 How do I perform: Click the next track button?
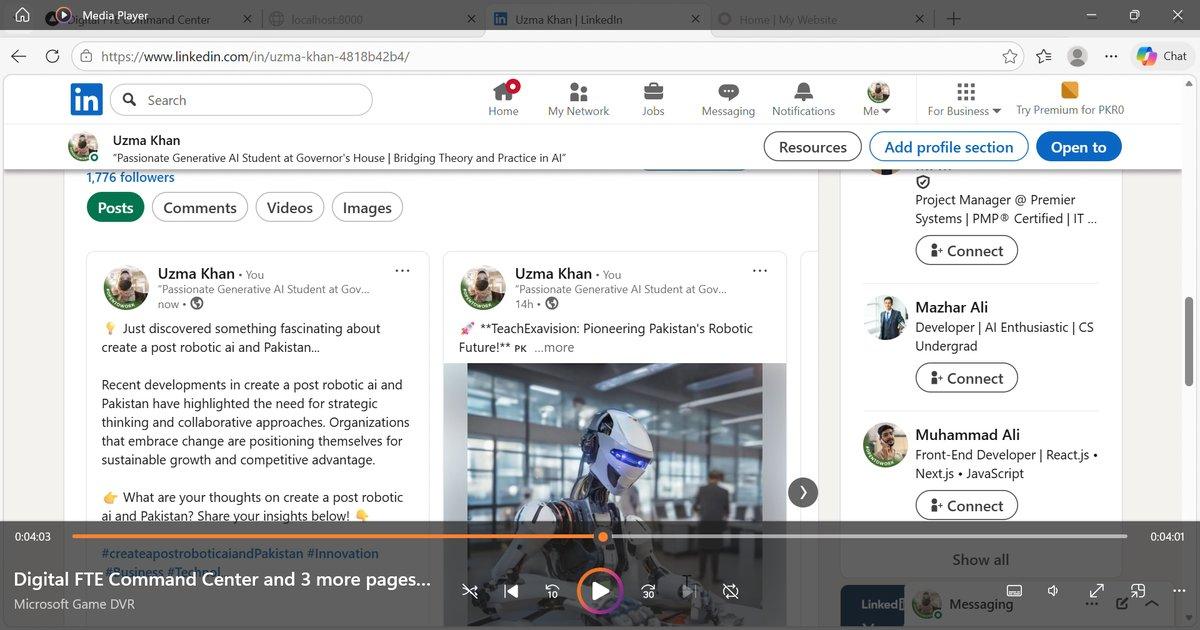coord(689,591)
